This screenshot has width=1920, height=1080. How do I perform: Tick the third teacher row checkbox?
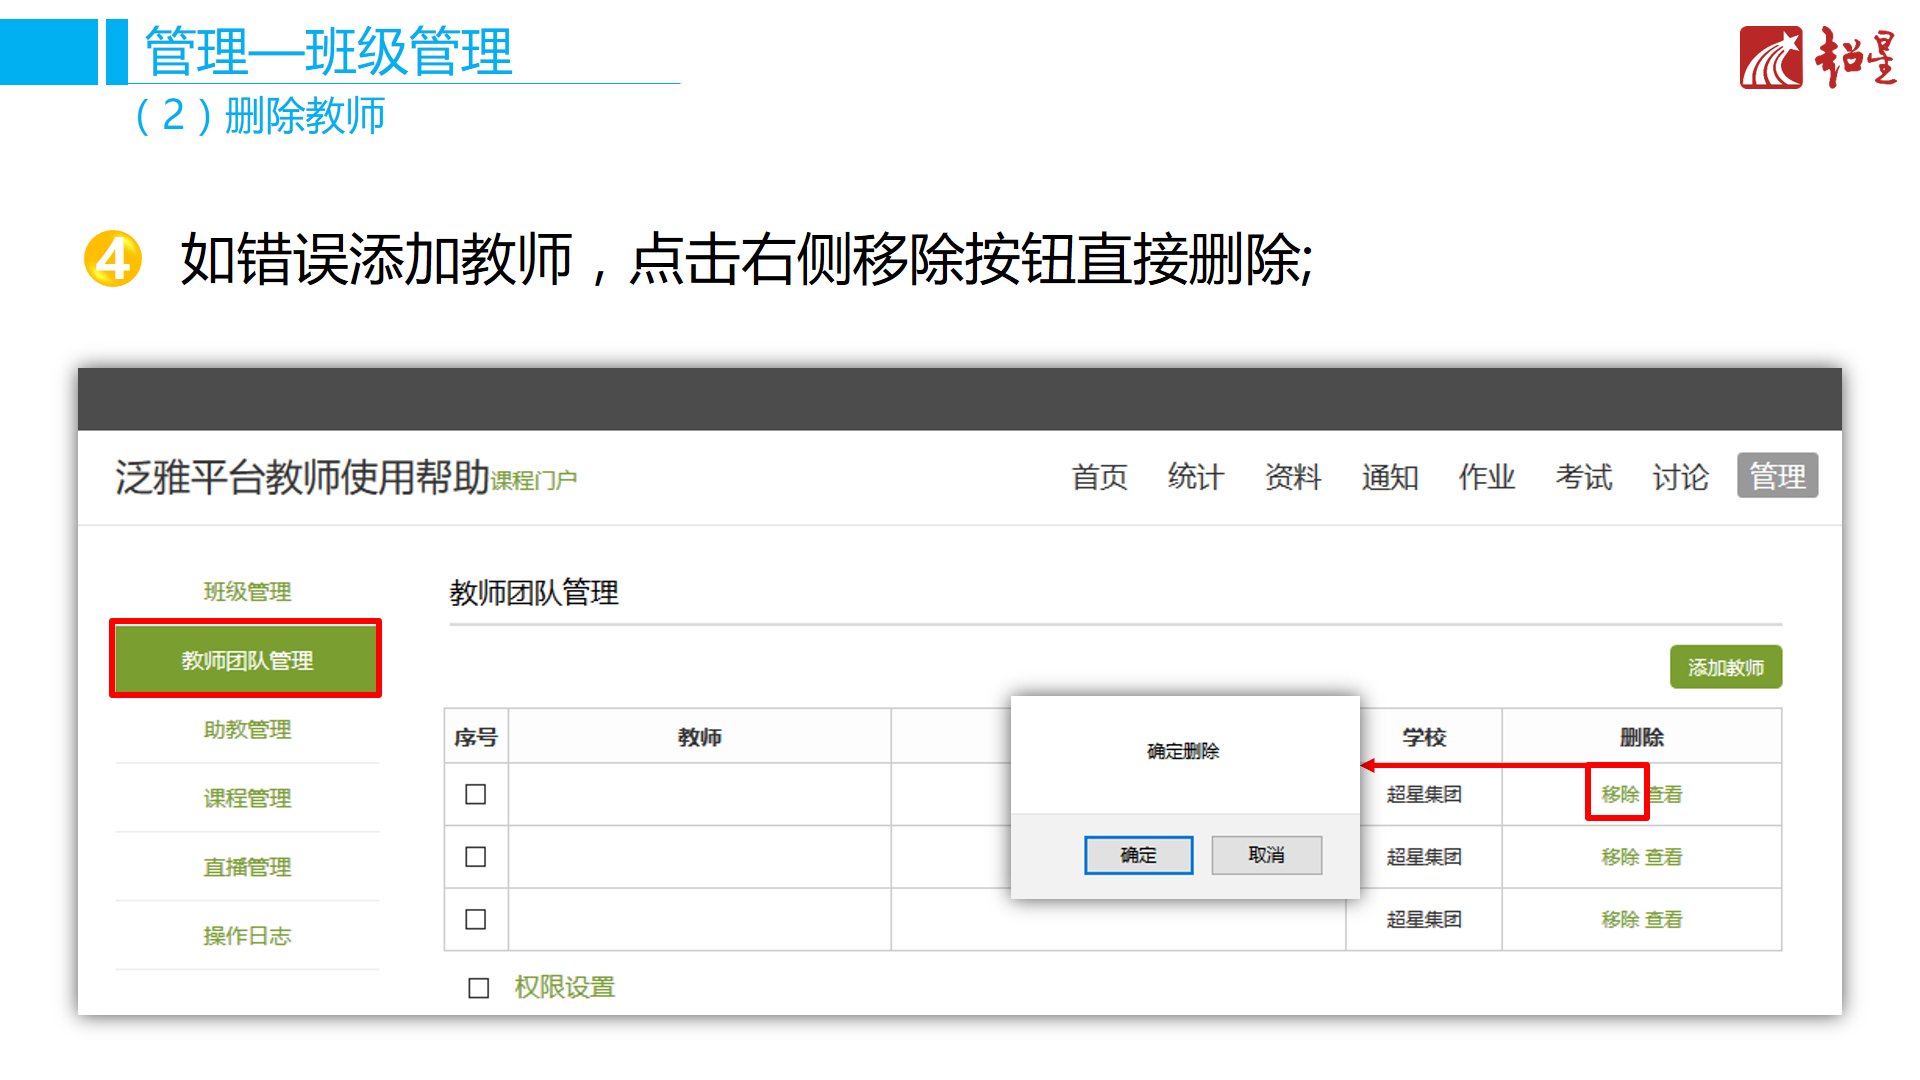point(476,919)
